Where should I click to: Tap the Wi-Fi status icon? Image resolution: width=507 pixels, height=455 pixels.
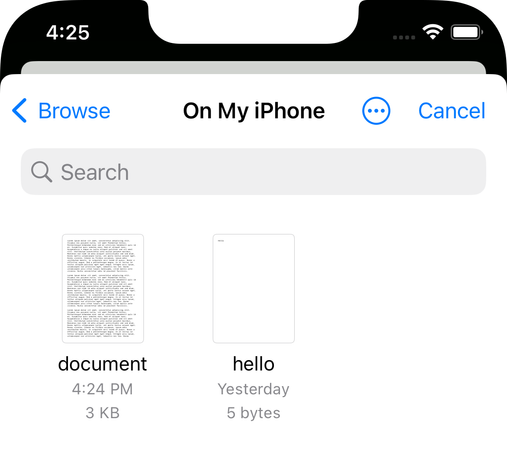point(433,32)
